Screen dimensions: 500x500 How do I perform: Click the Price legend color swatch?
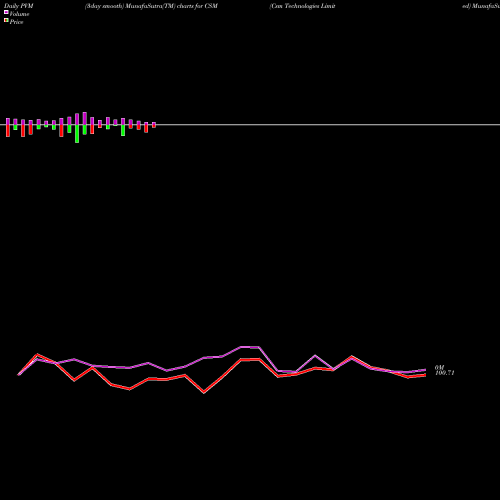tap(6, 21)
